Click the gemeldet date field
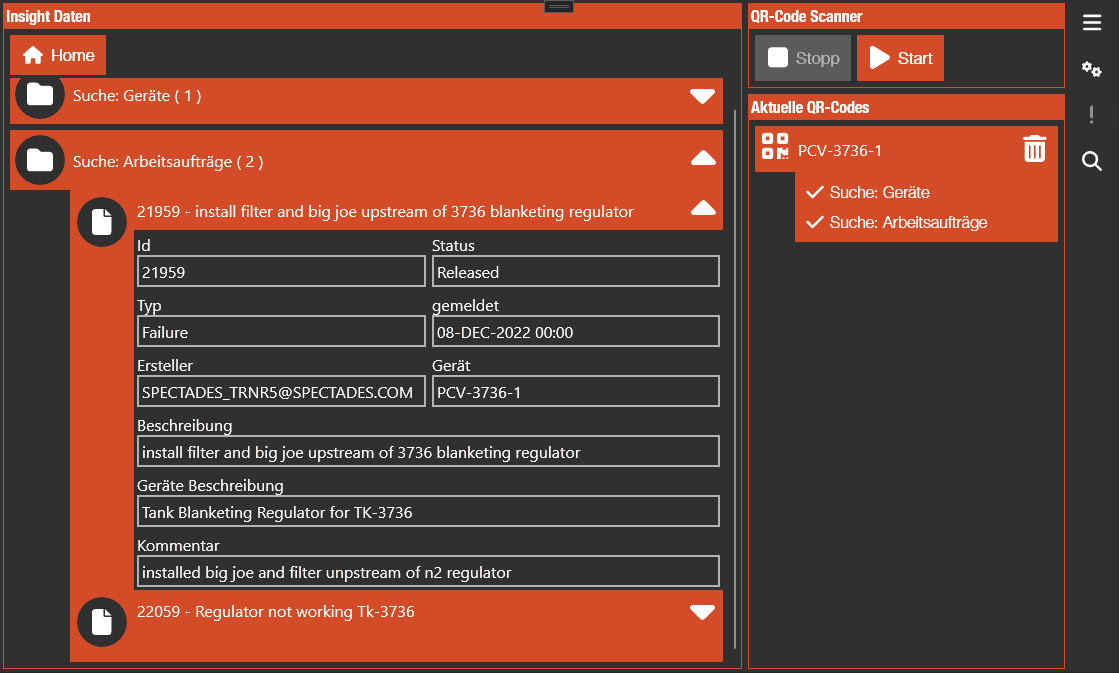Image resolution: width=1119 pixels, height=673 pixels. click(x=576, y=331)
